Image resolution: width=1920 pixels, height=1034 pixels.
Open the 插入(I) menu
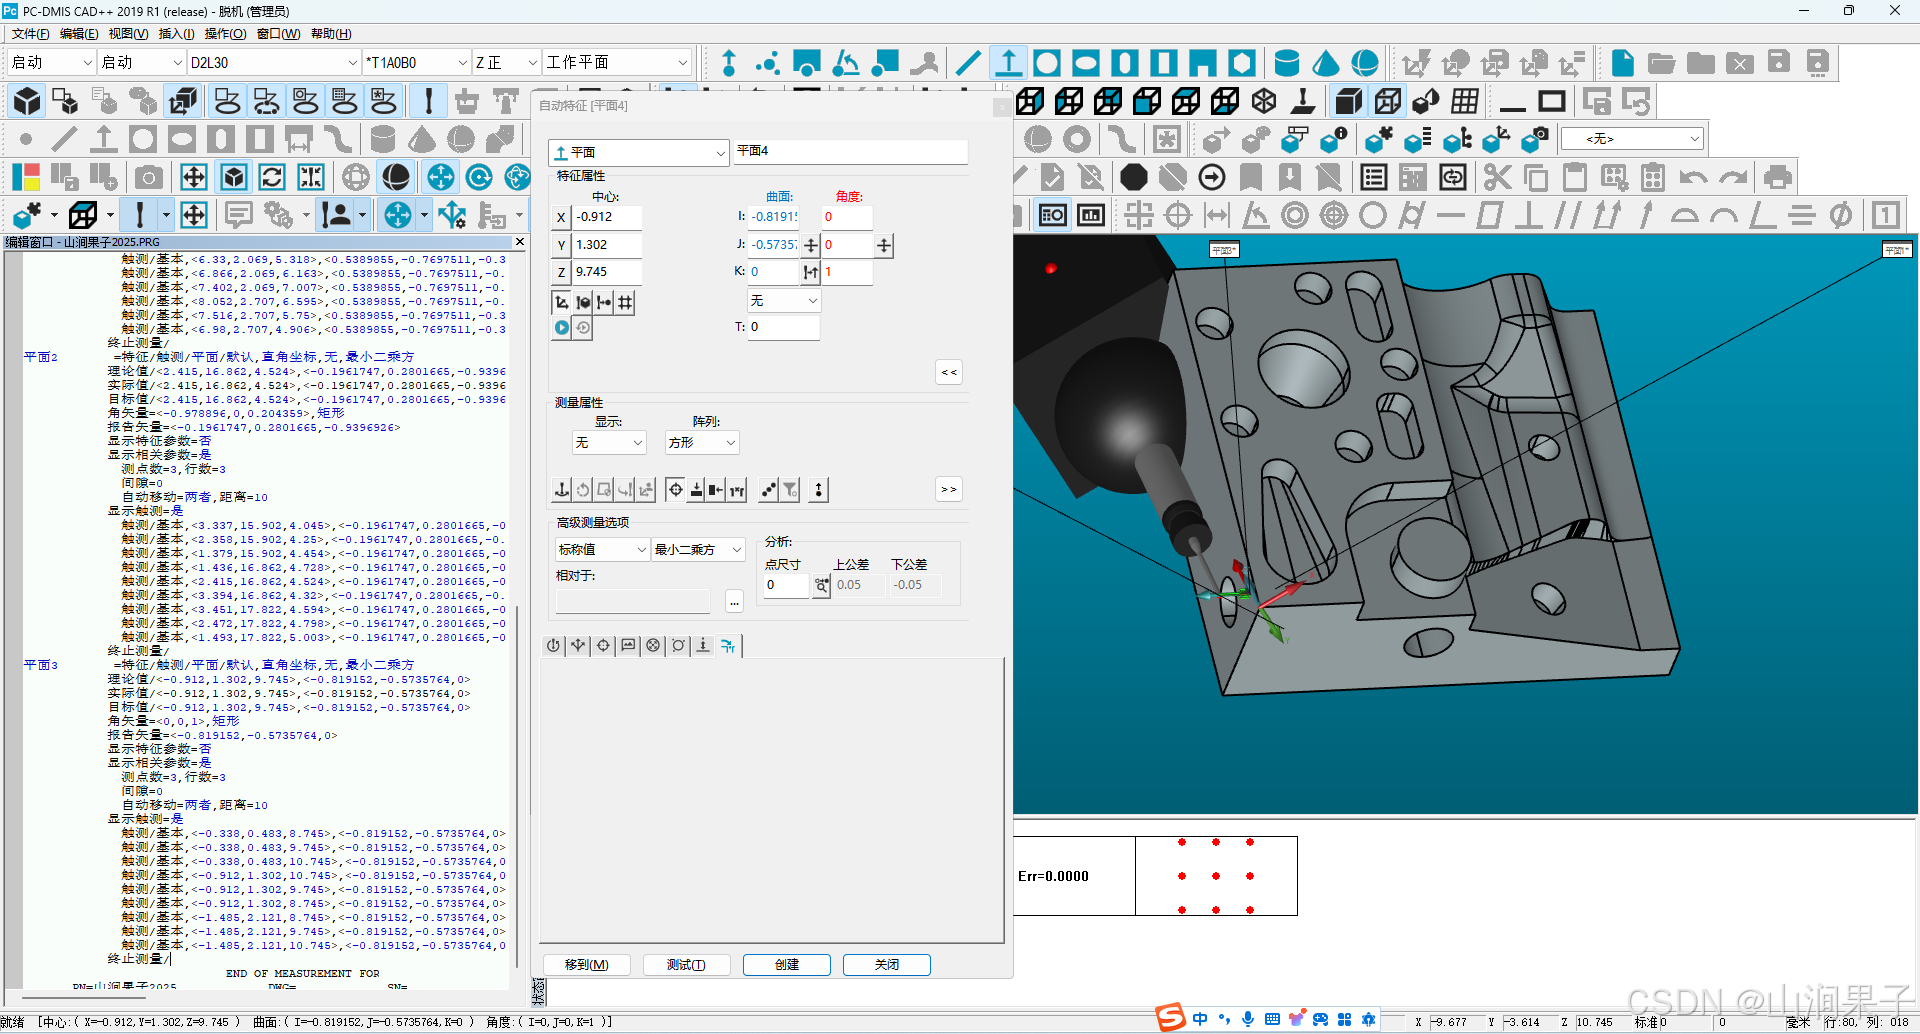coord(176,34)
